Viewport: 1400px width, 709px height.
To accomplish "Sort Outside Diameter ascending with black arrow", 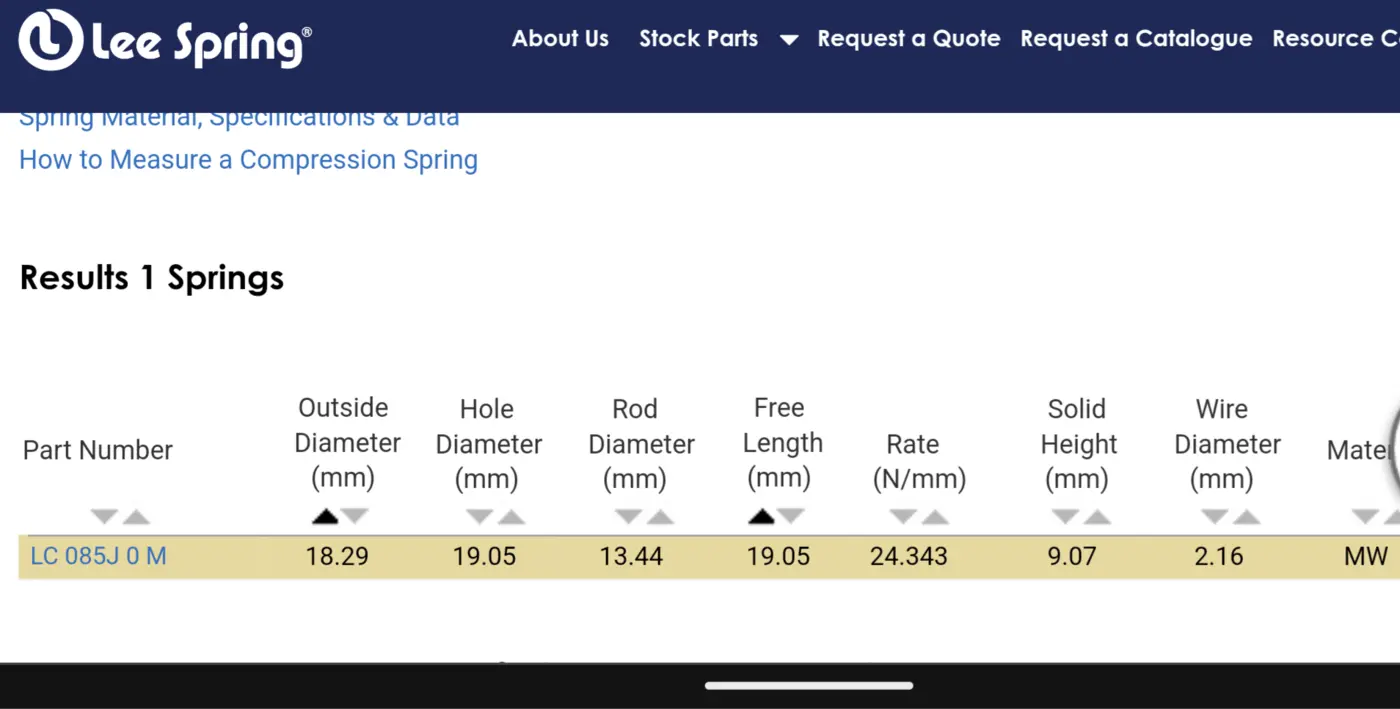I will click(325, 517).
